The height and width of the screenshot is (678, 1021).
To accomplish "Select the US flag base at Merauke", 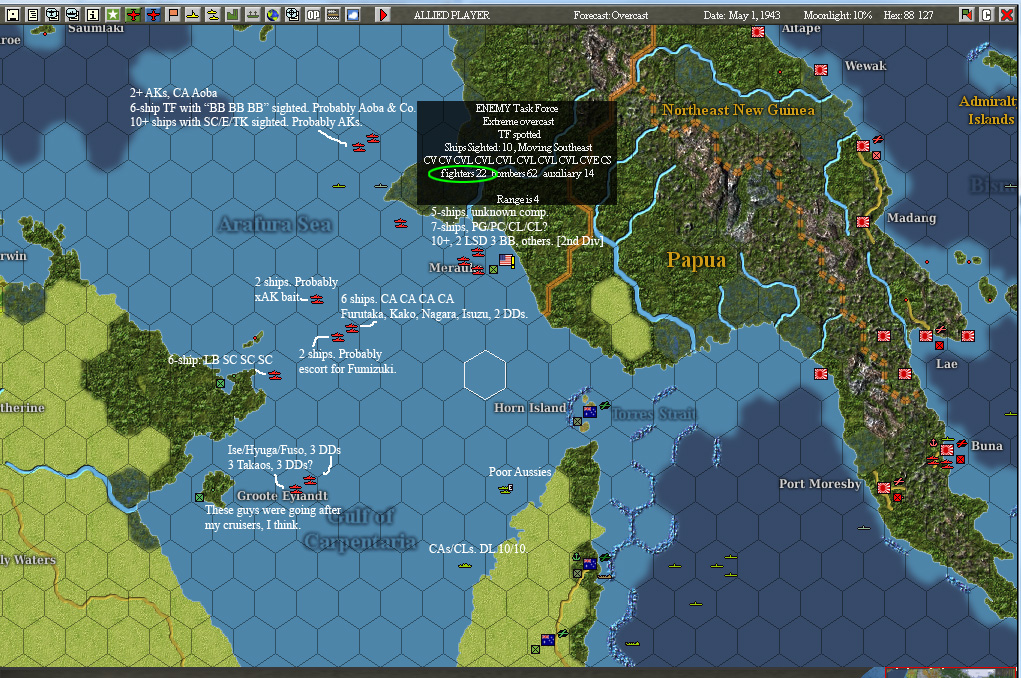I will click(507, 261).
